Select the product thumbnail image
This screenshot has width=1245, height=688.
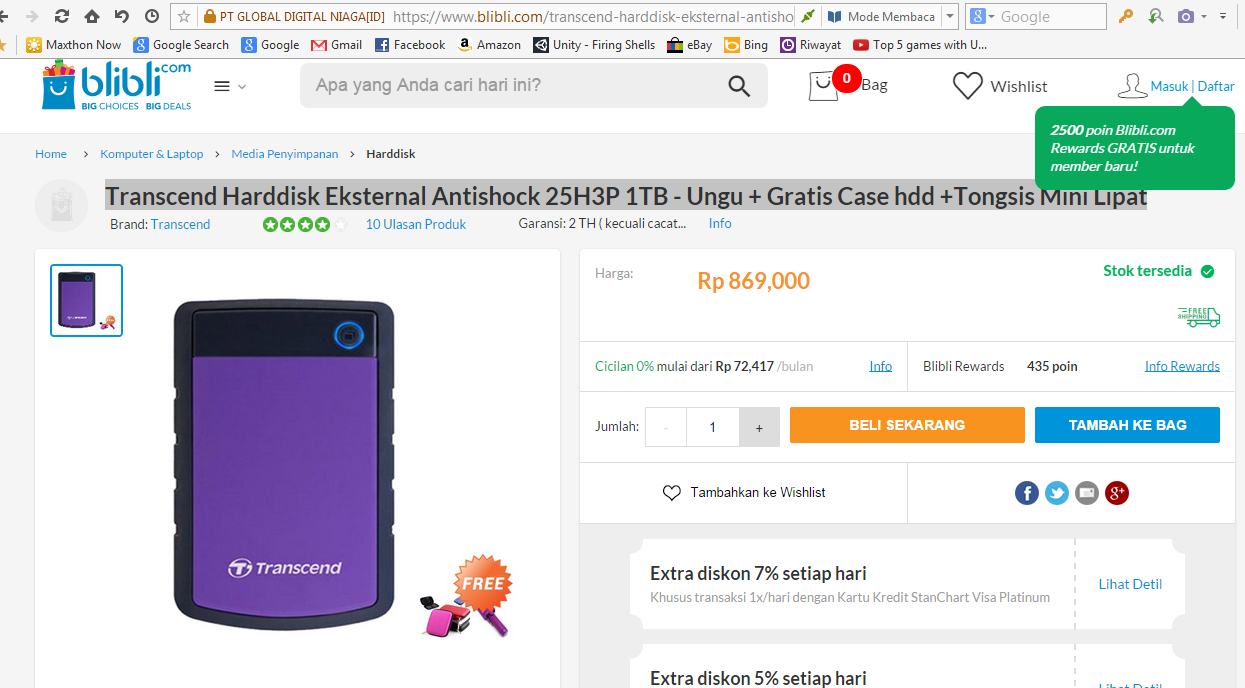(x=87, y=300)
